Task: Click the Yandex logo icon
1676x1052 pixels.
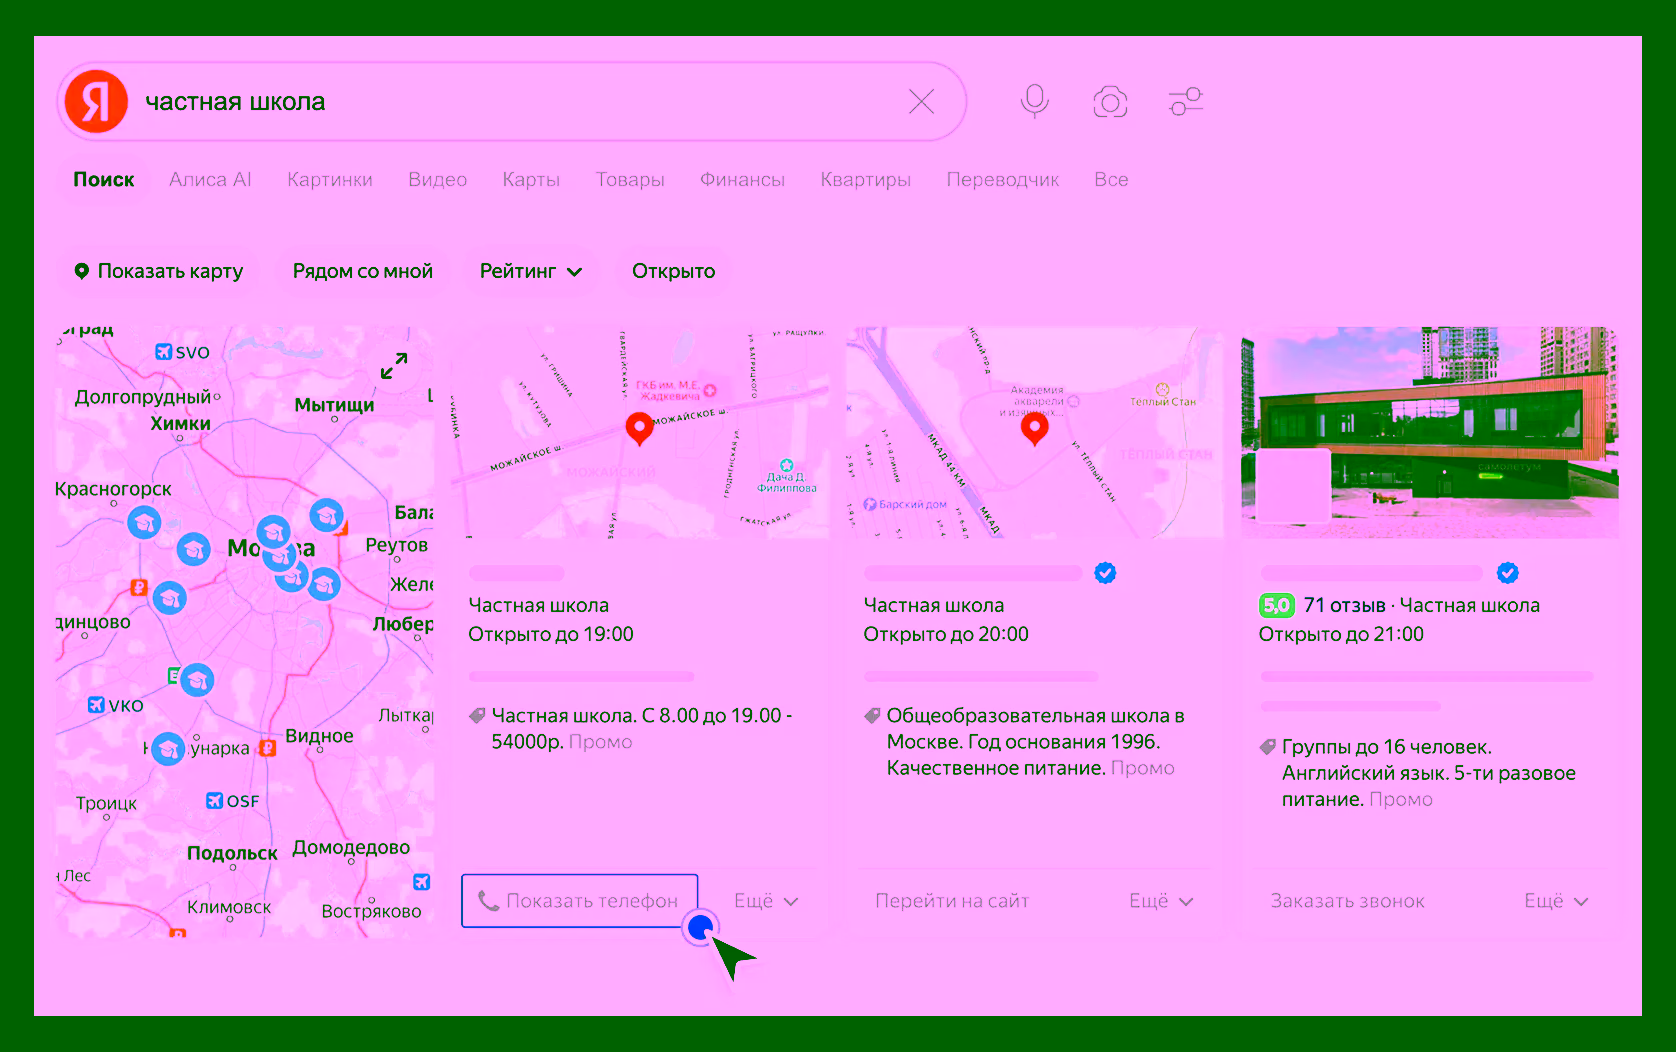Action: coord(96,102)
